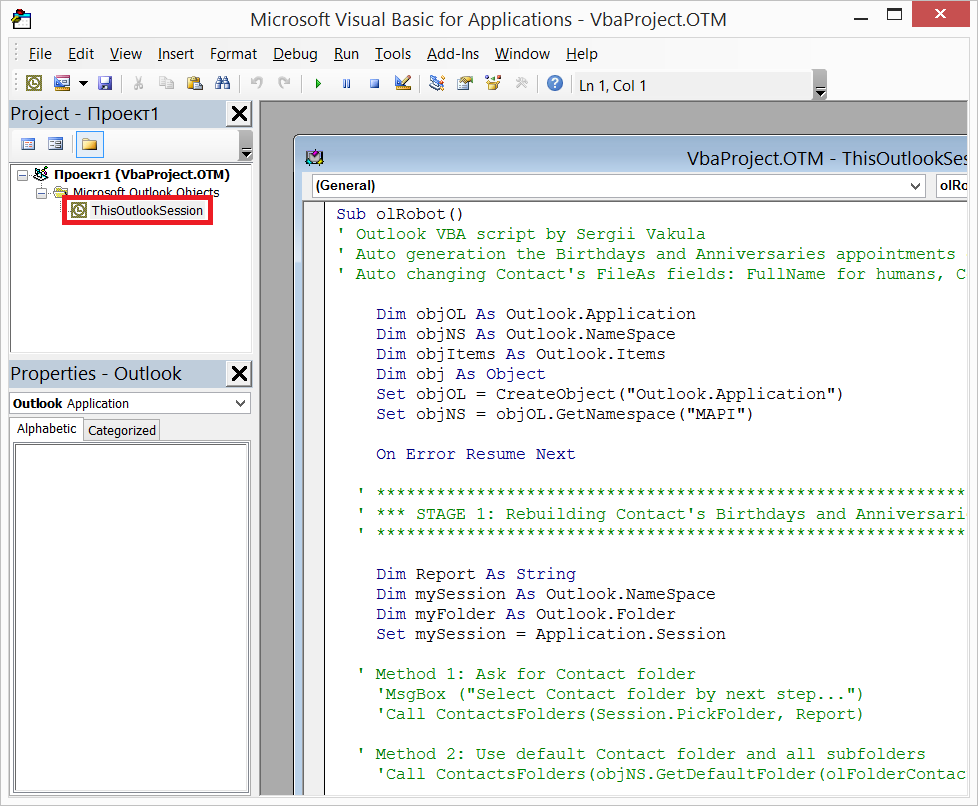Open Toolbox toolbar icon
The image size is (978, 806).
click(521, 83)
